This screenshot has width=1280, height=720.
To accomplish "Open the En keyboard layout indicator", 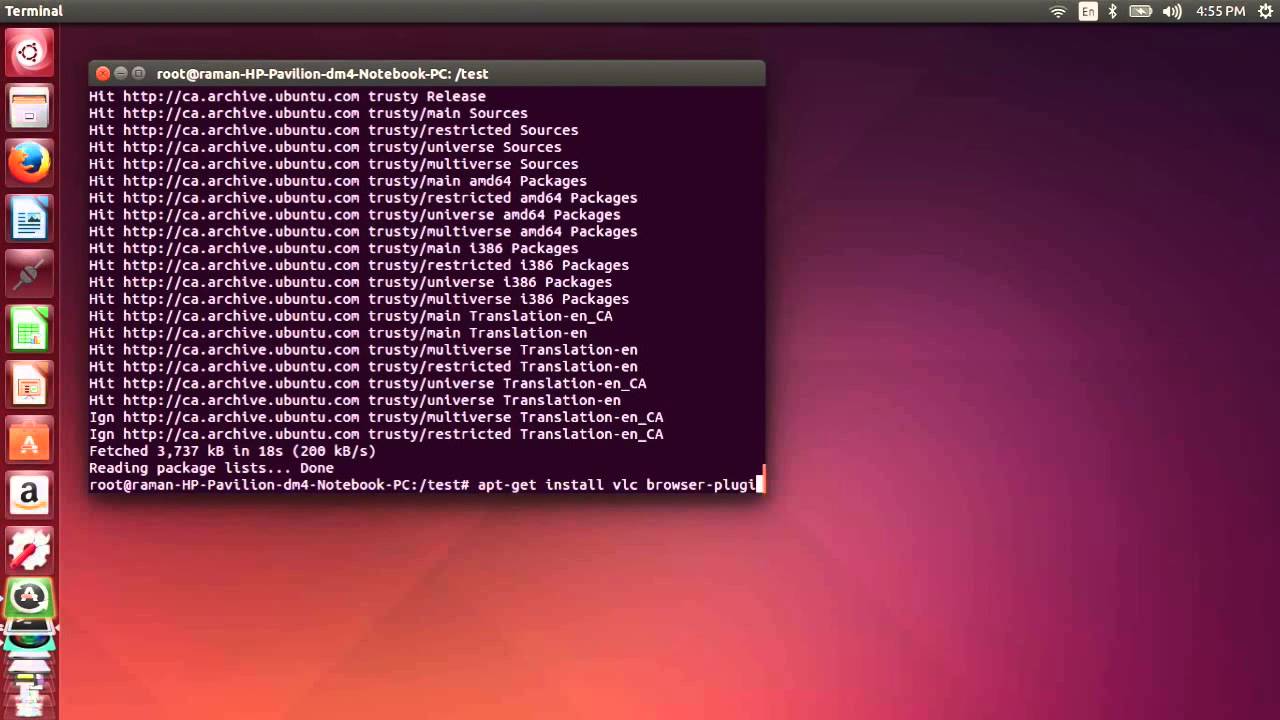I will [1088, 11].
